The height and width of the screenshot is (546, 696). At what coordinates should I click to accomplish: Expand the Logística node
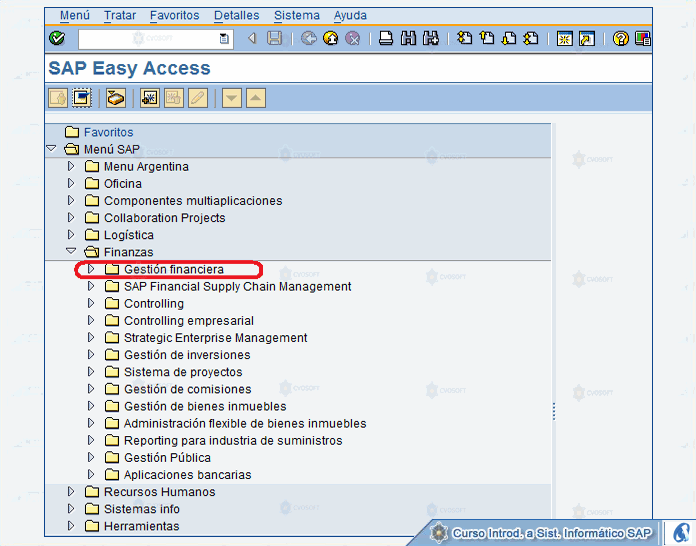[71, 234]
